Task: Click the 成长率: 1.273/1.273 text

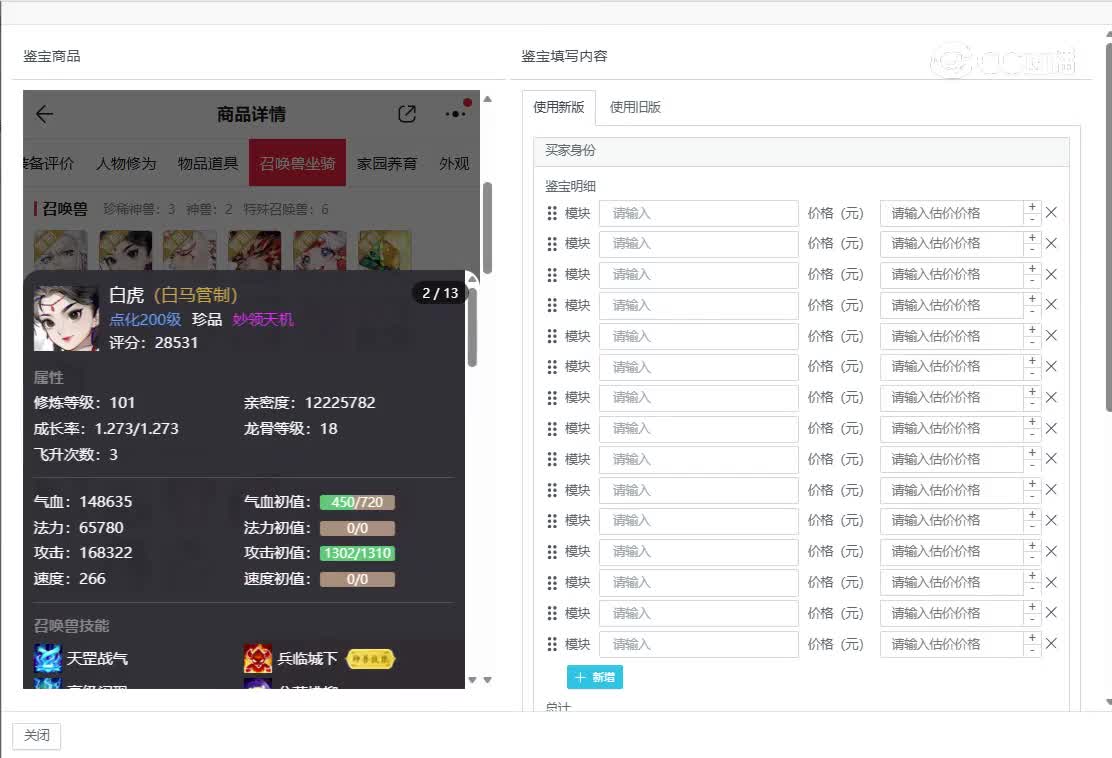Action: [106, 428]
